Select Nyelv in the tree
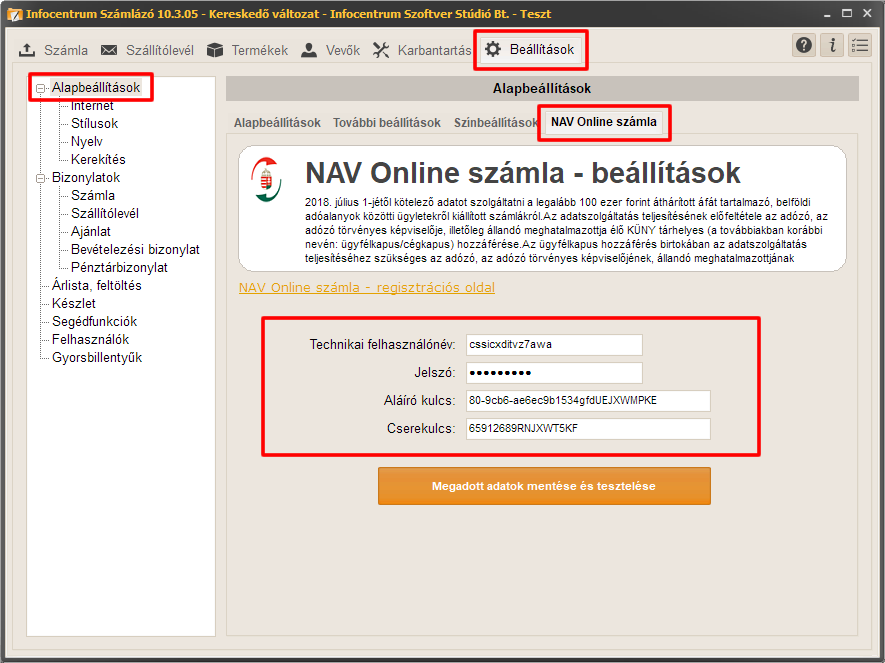885x663 pixels. 86,142
